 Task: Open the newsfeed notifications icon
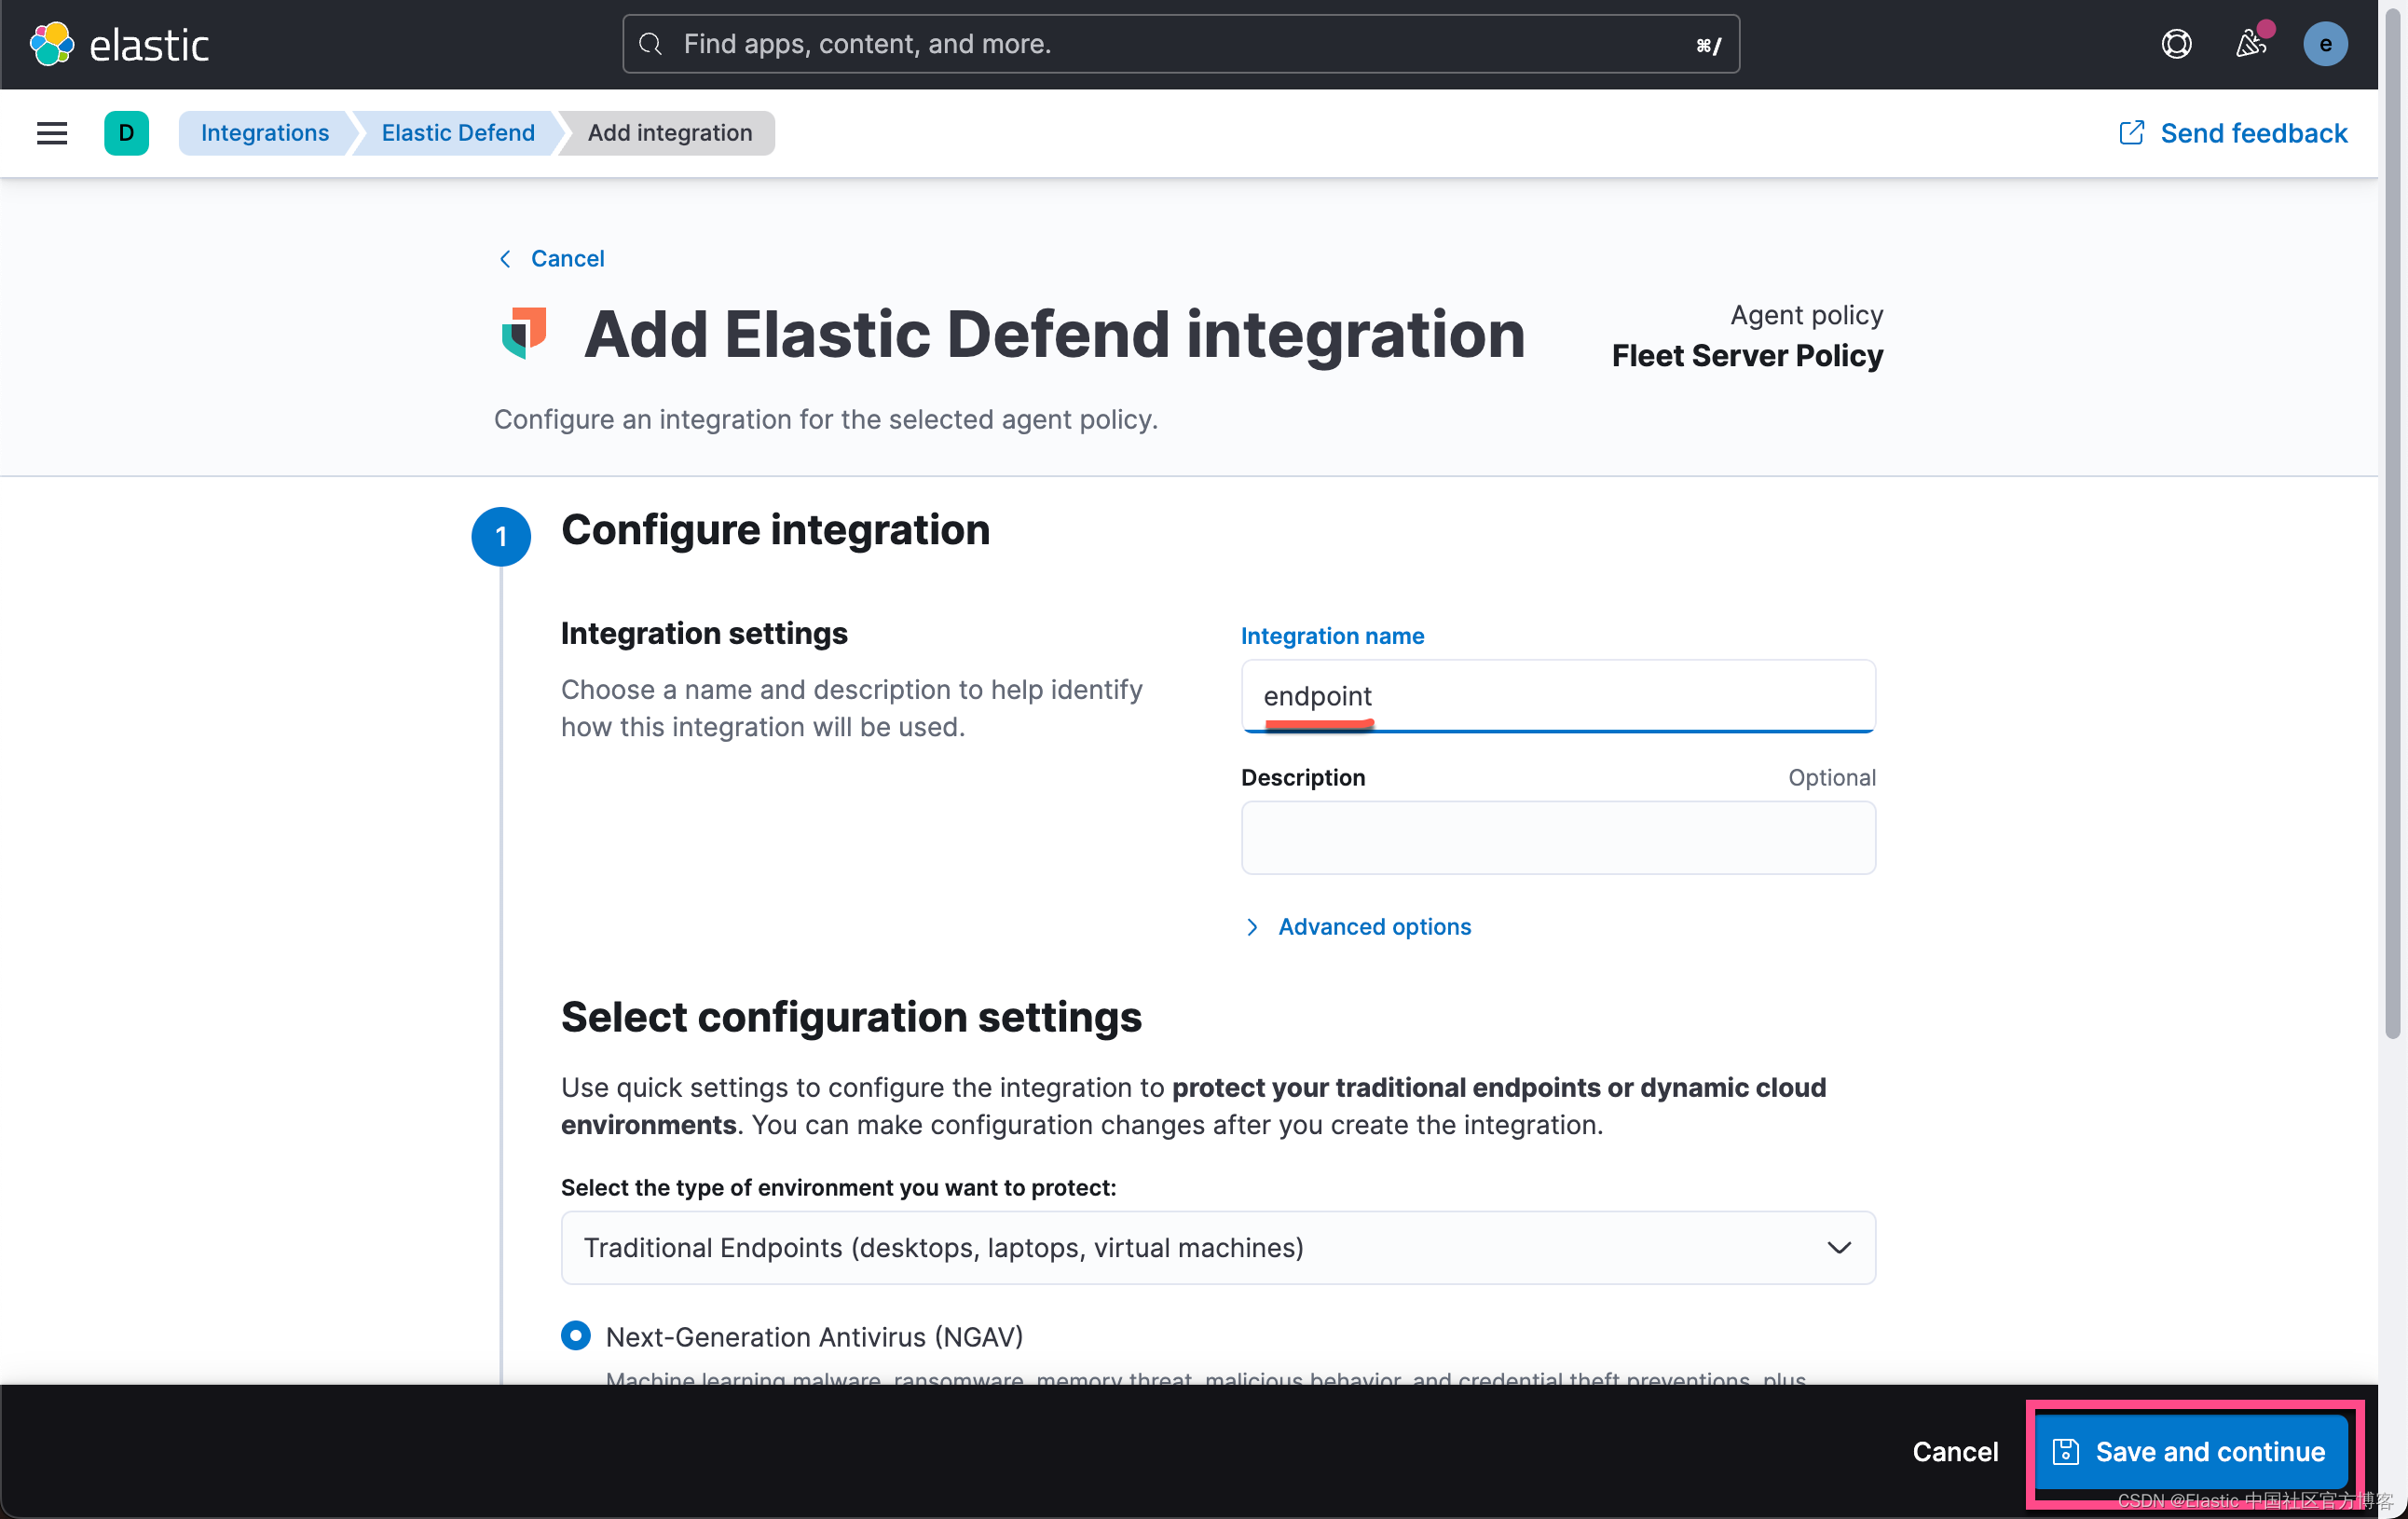click(2250, 44)
